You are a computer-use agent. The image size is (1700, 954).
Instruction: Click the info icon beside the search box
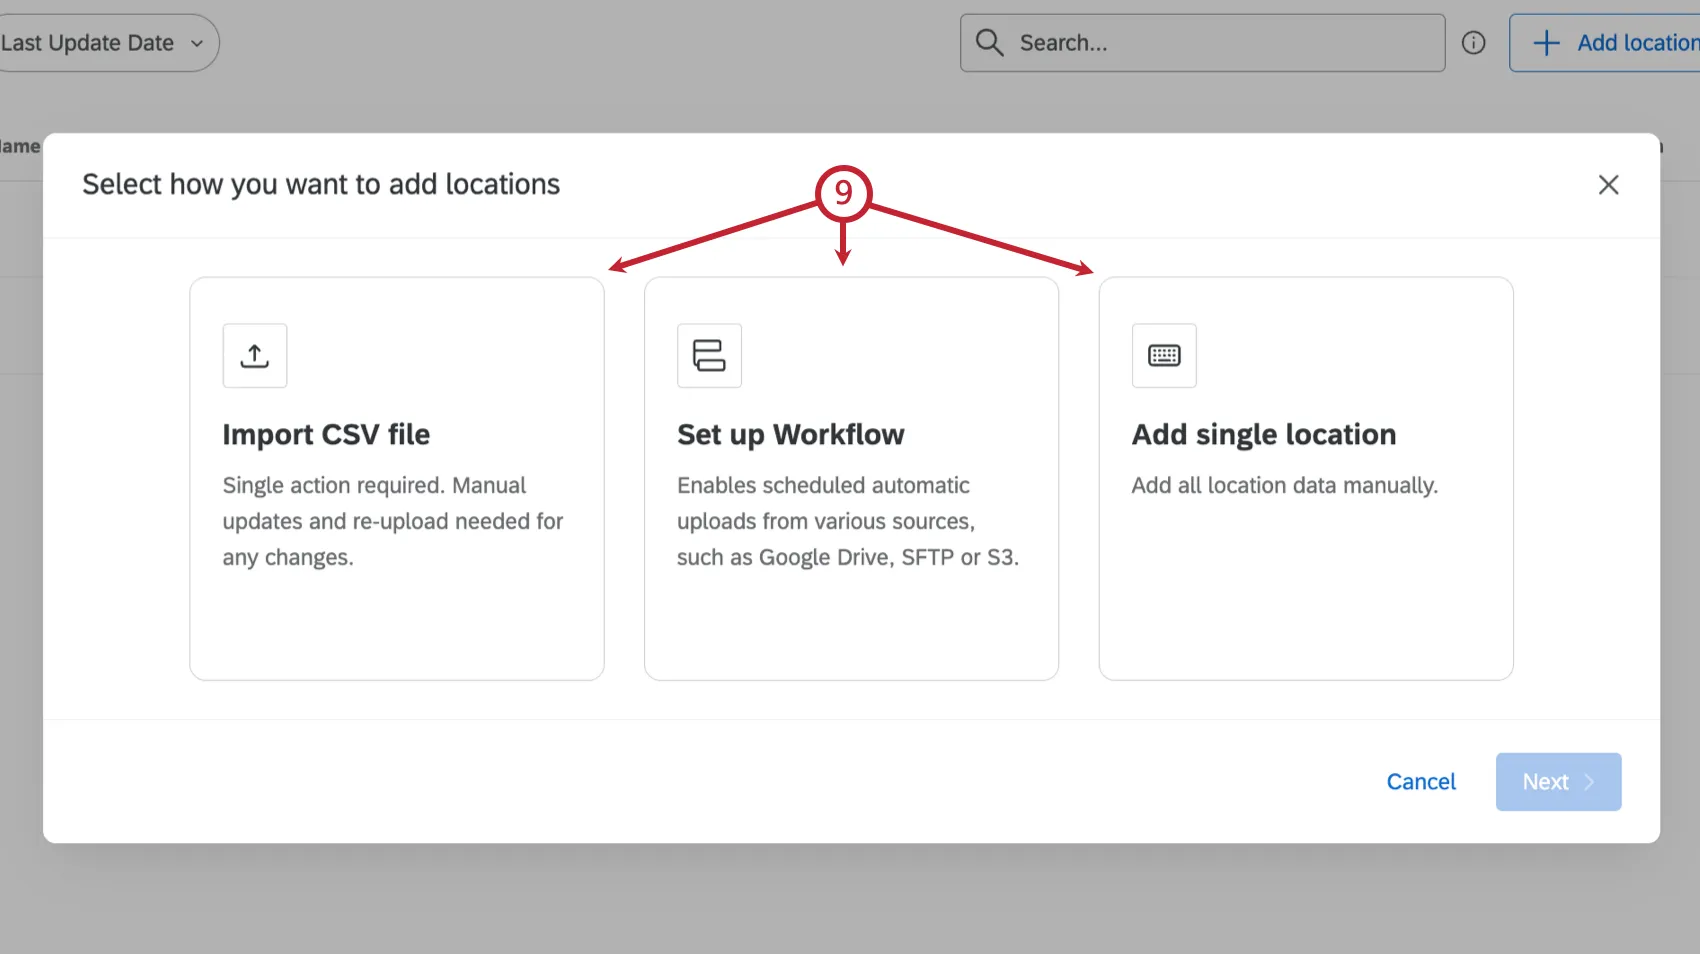click(1473, 43)
